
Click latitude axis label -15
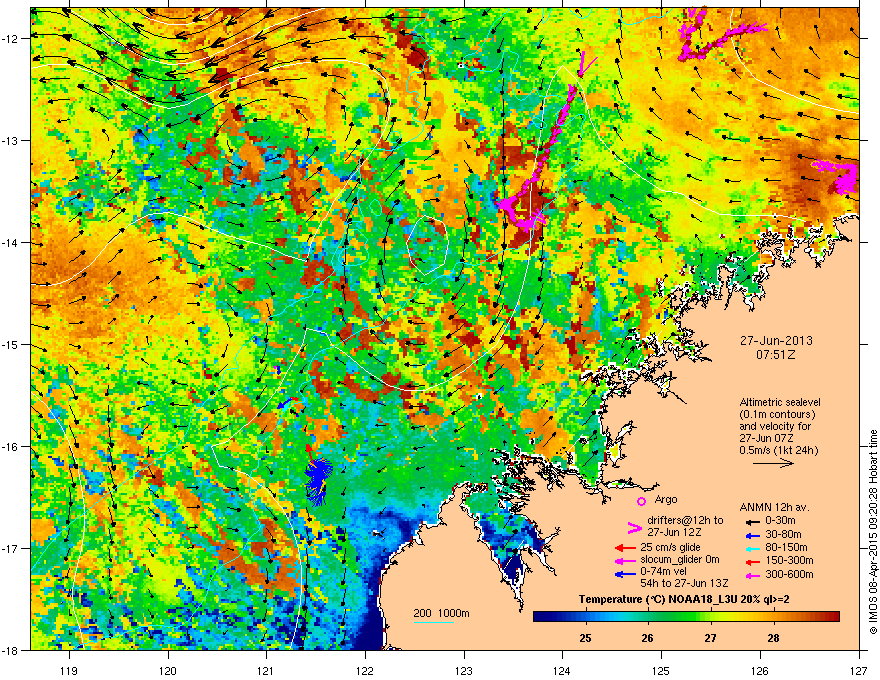11,344
